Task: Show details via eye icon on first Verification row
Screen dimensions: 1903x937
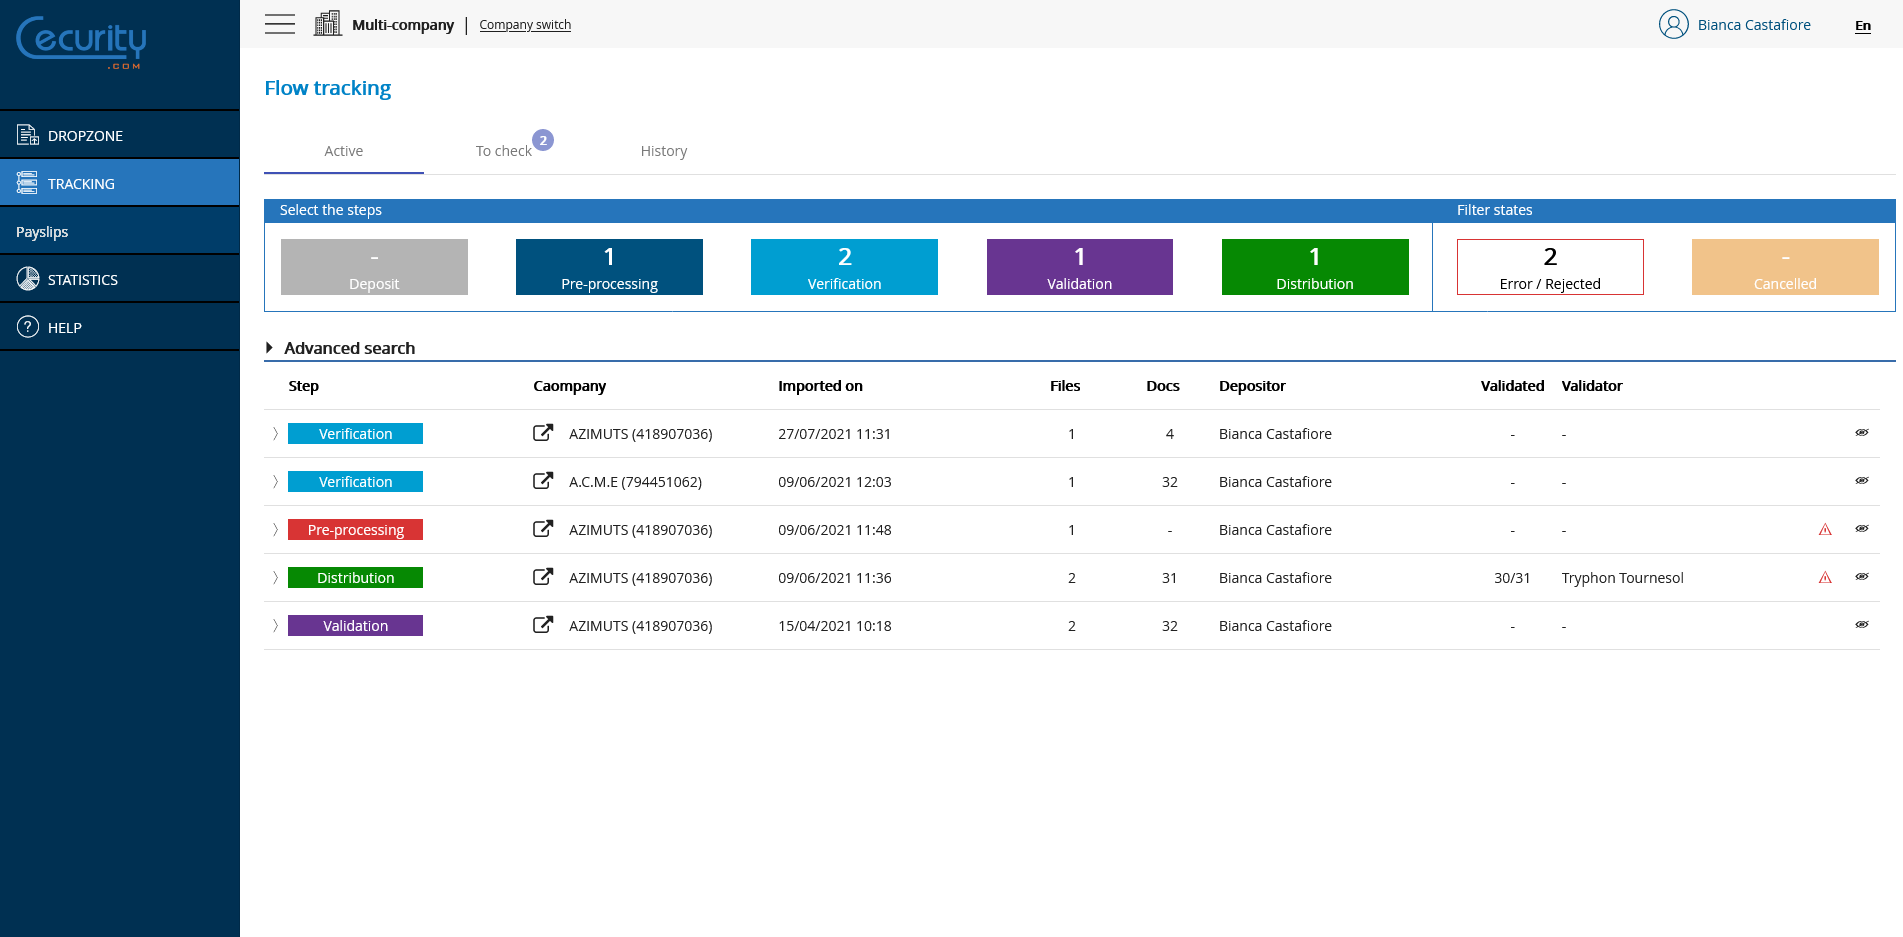Action: pos(1862,432)
